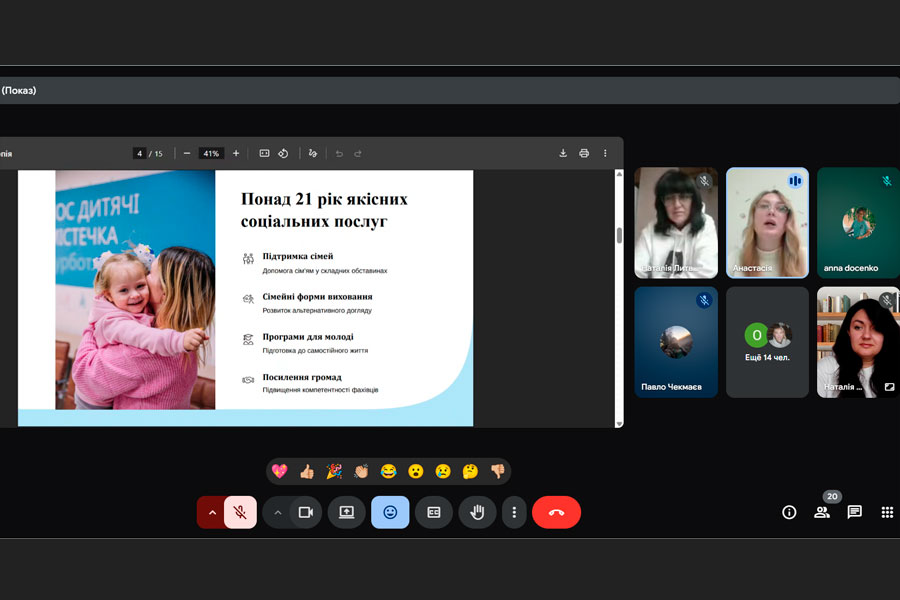The height and width of the screenshot is (600, 900).
Task: Click the present screen icon
Action: coord(347,512)
